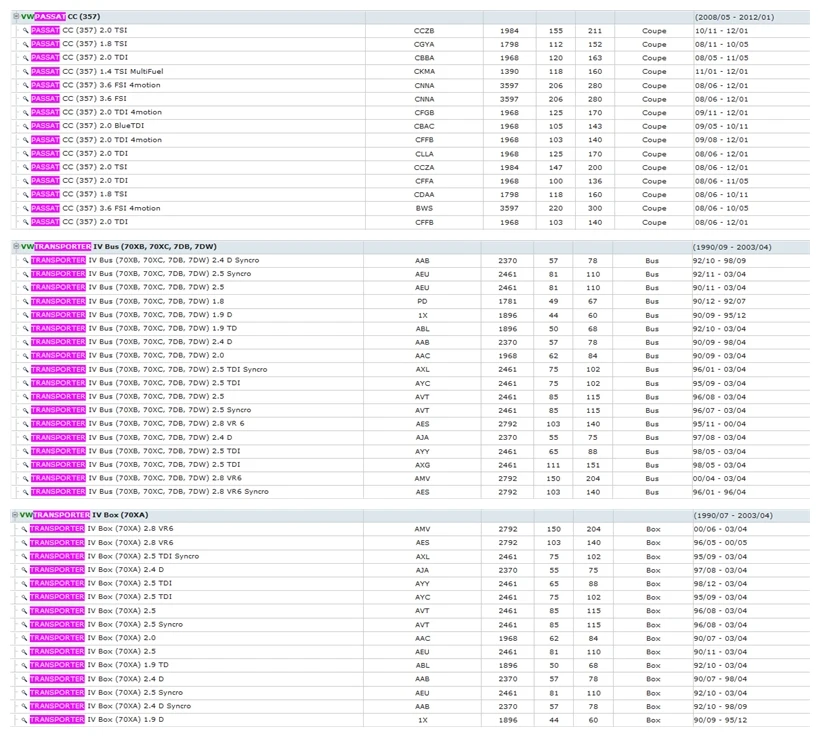Select date cell 96/05 - 00/05
The image size is (820, 737).
[x=720, y=543]
